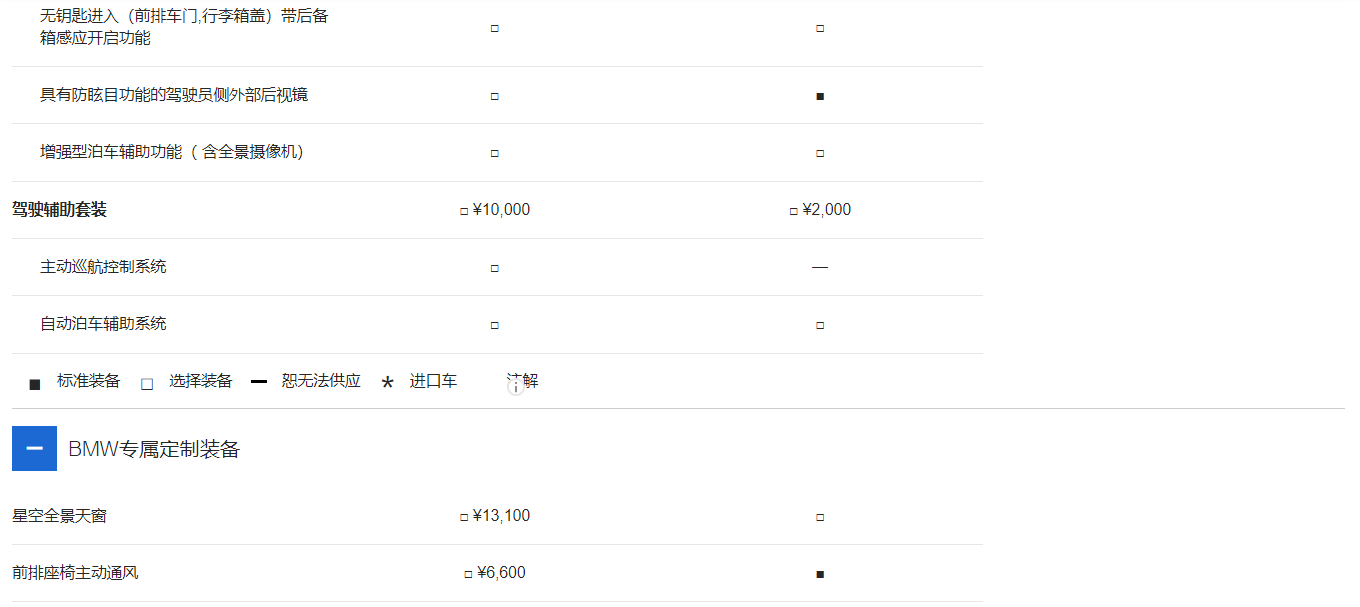Viewport: 1360px width, 607px height.
Task: Check the empty box in 主动巡航控制系统 row
Action: pos(495,268)
